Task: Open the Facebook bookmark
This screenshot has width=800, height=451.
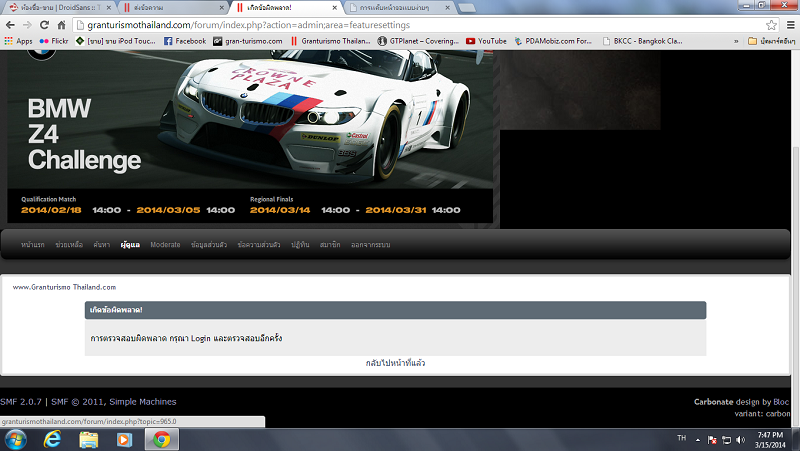Action: [185, 41]
